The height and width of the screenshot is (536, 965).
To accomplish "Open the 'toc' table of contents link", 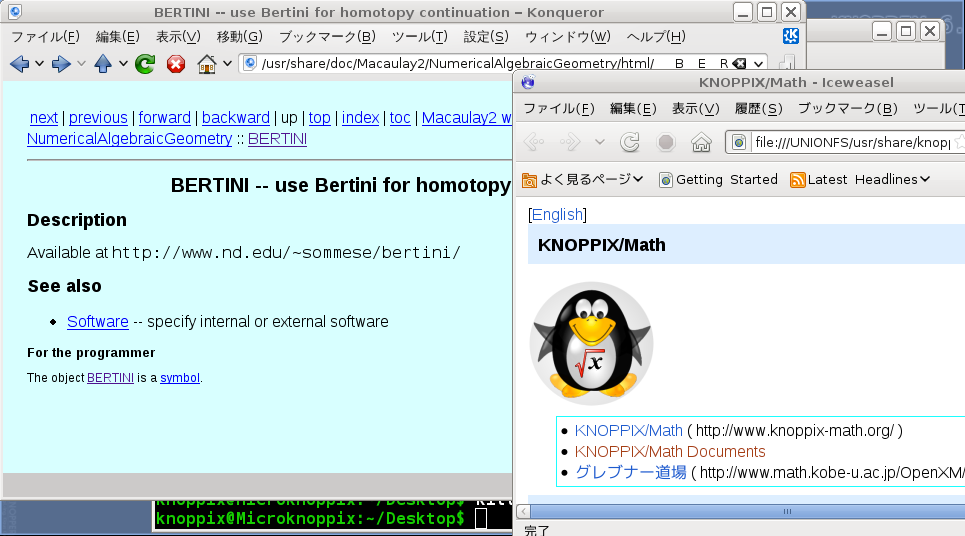I will tap(399, 118).
